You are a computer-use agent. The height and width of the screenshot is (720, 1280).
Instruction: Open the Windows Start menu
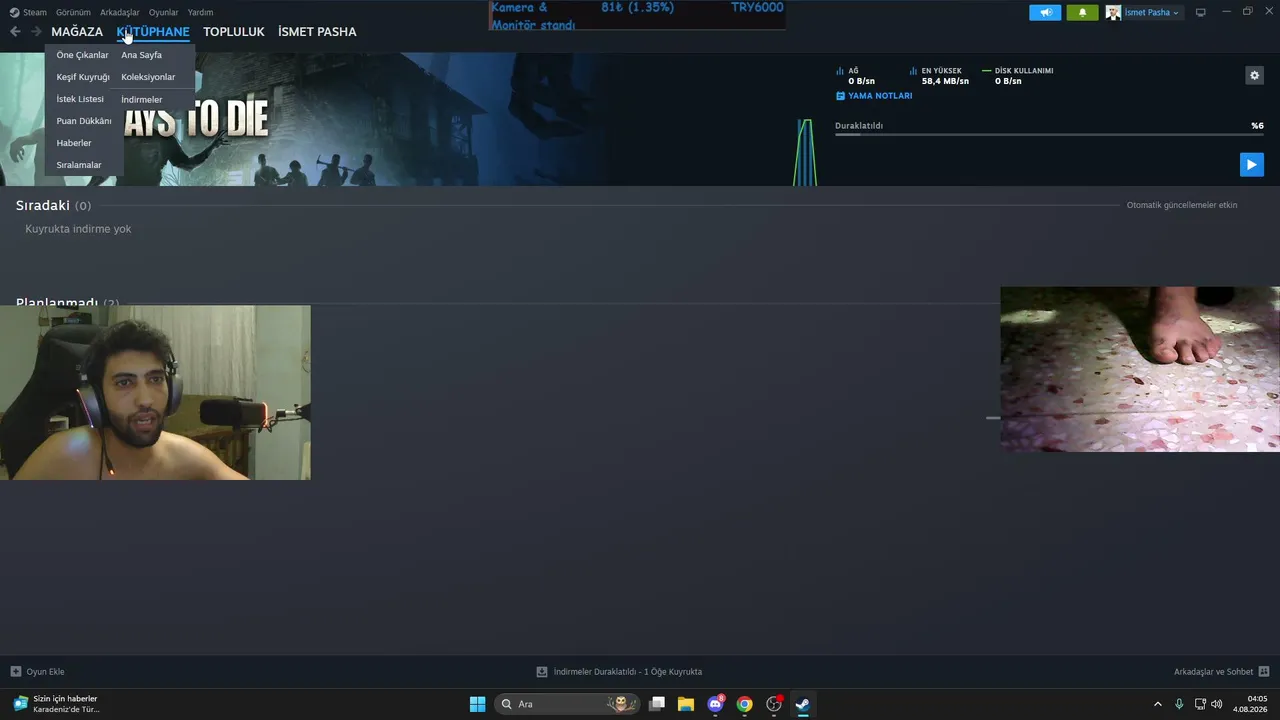click(x=477, y=704)
